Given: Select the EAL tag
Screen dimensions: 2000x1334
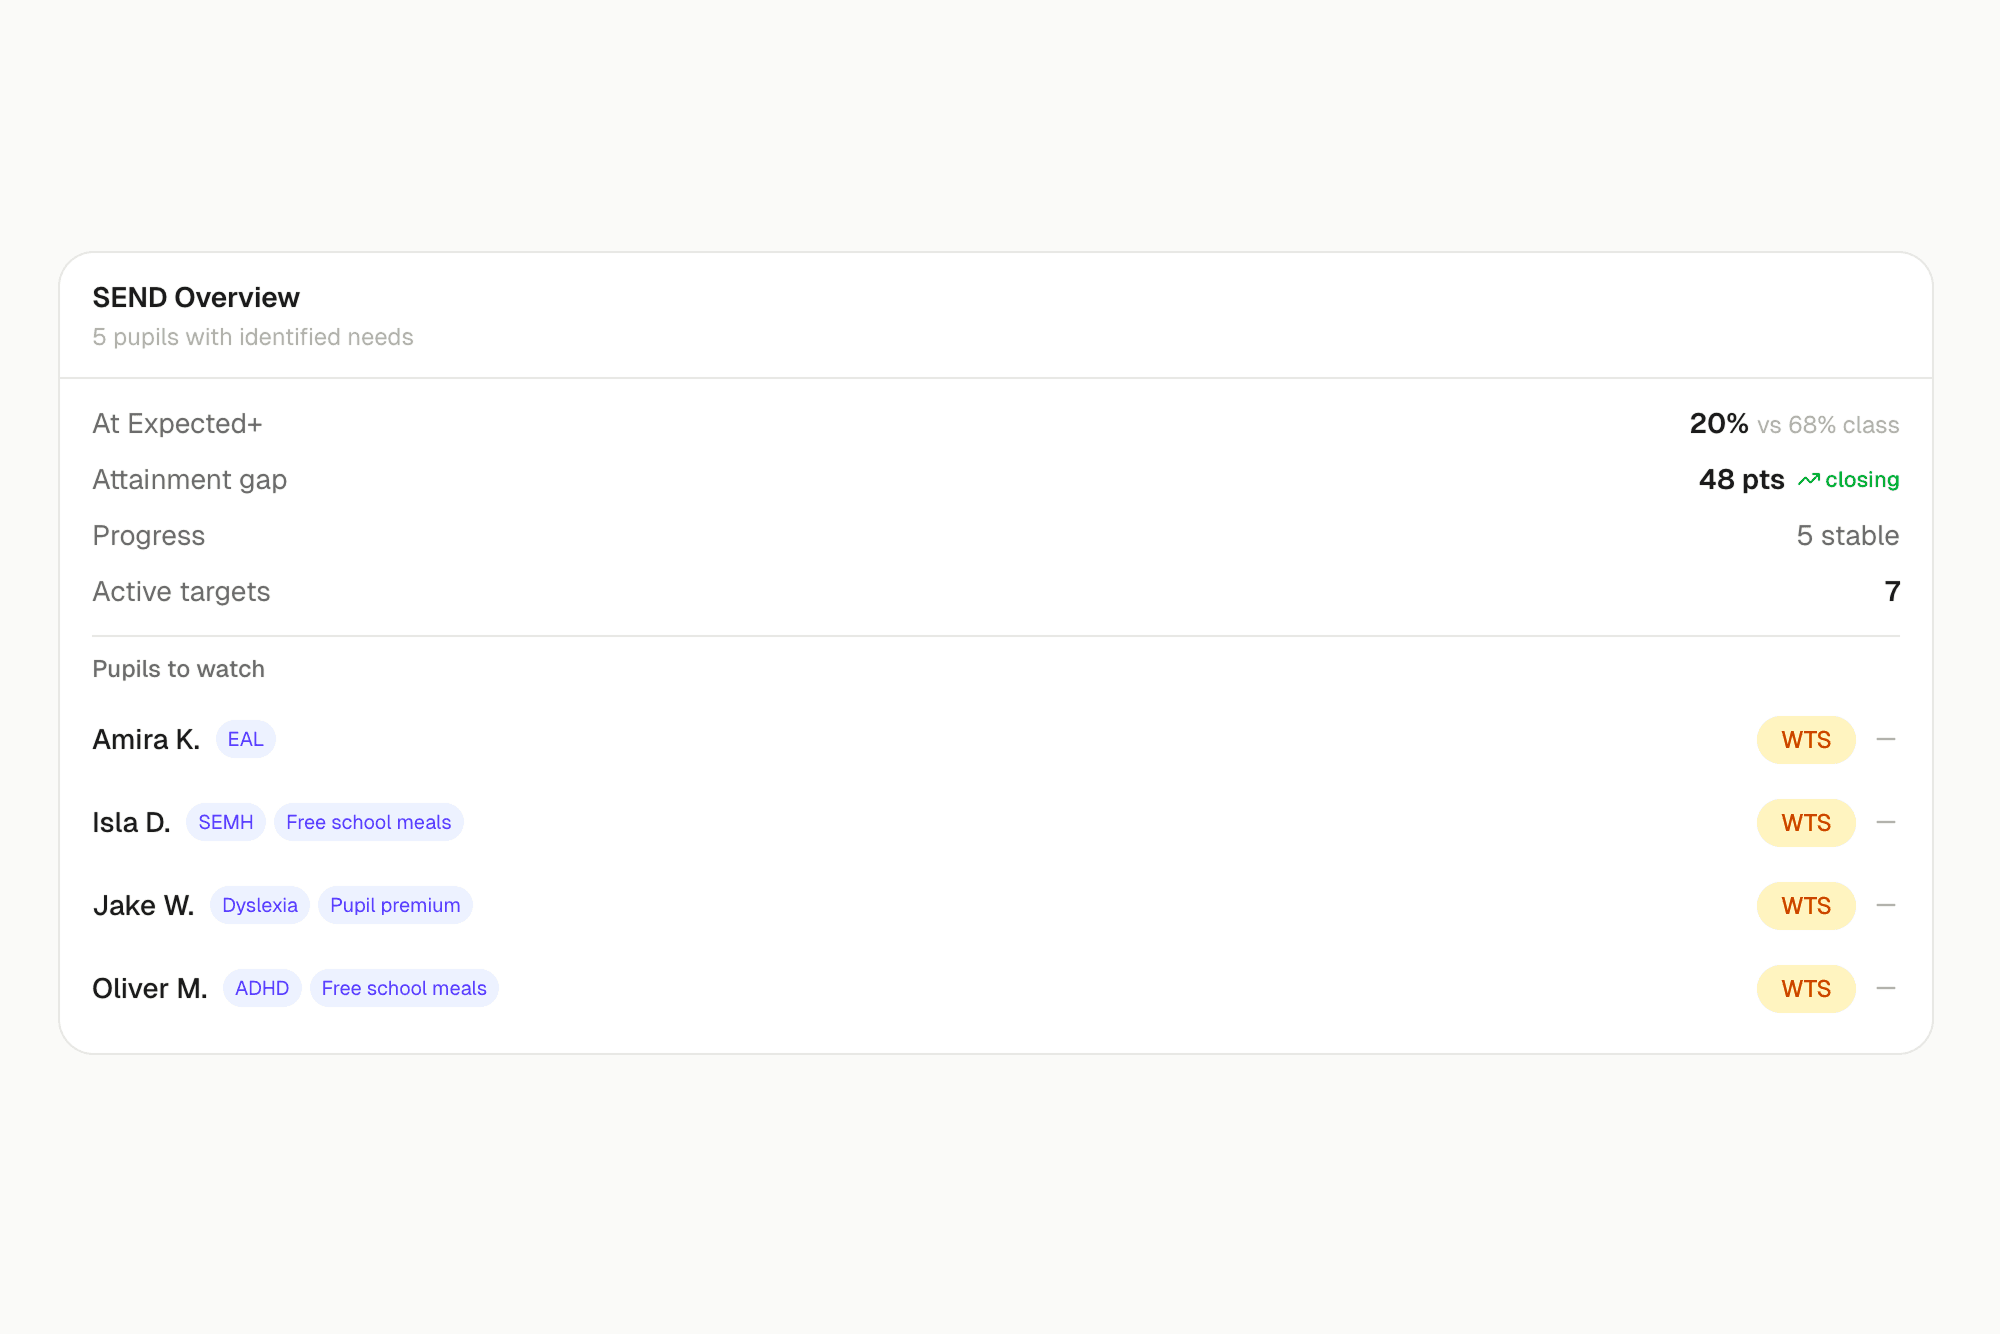Looking at the screenshot, I should 245,740.
